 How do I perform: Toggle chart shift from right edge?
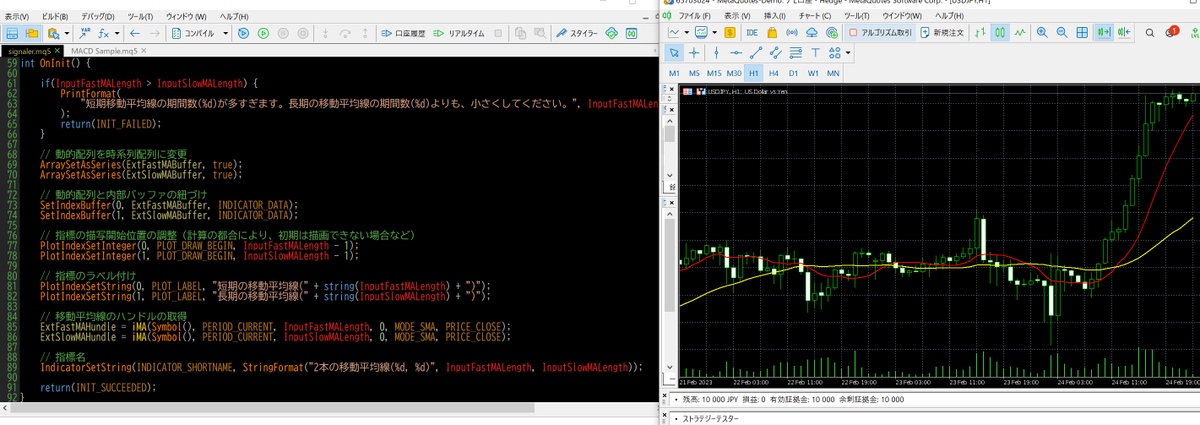point(1124,33)
